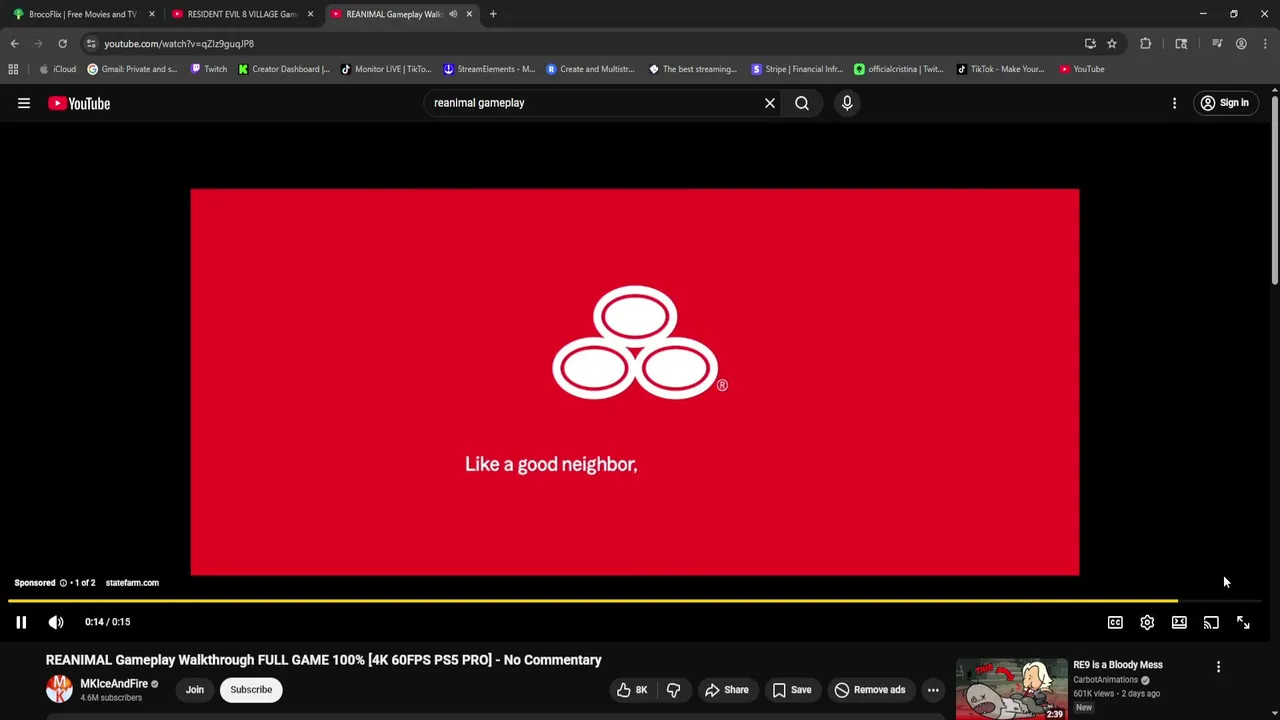The image size is (1280, 720).
Task: Click Remove ads button
Action: (x=870, y=690)
